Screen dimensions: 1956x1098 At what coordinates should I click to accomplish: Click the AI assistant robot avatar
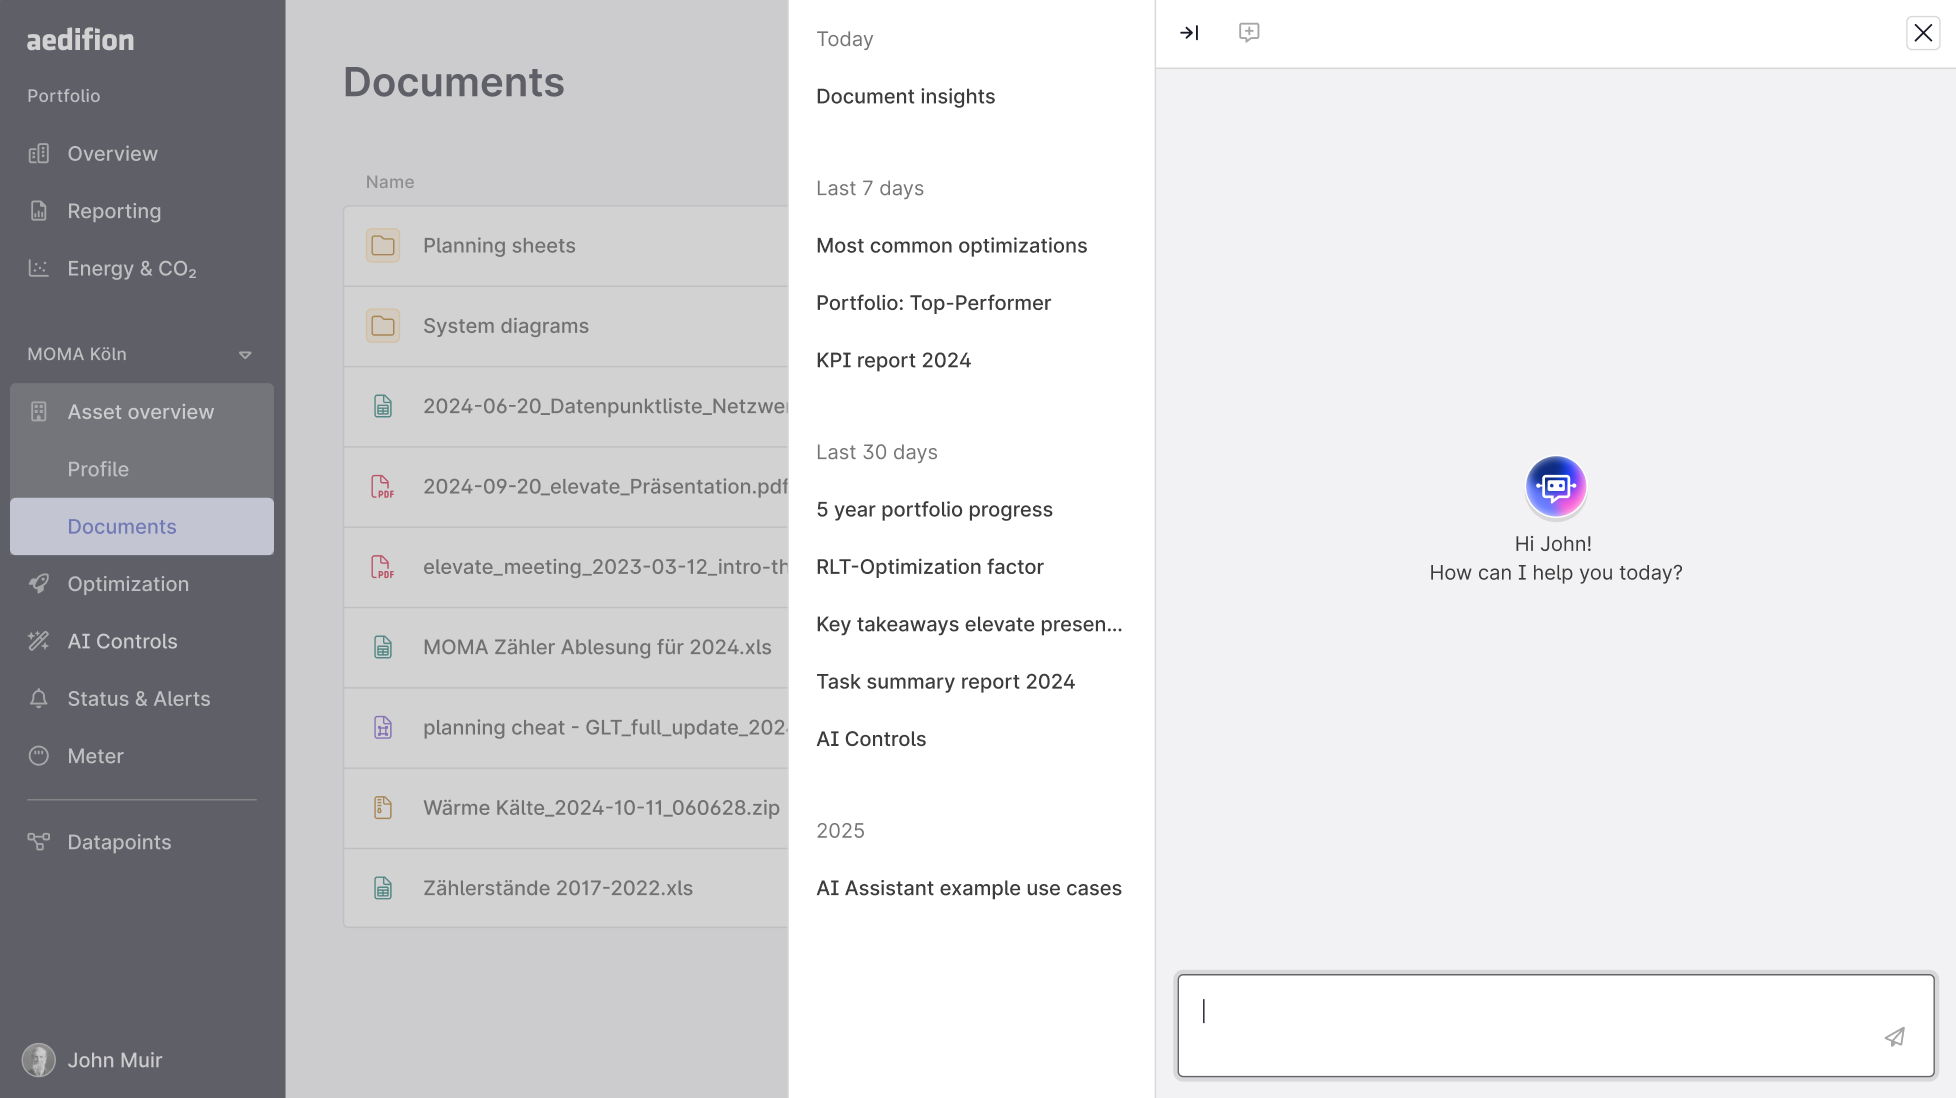[1556, 487]
